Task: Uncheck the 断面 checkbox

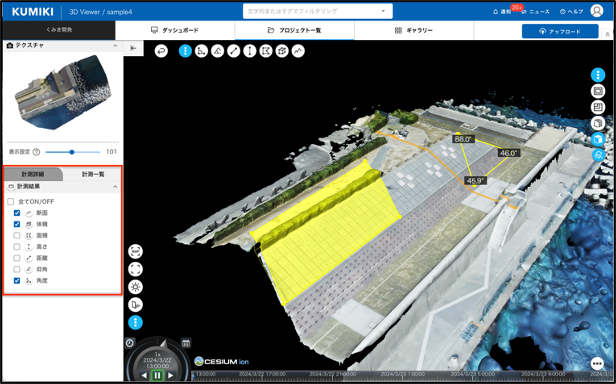Action: pos(17,213)
